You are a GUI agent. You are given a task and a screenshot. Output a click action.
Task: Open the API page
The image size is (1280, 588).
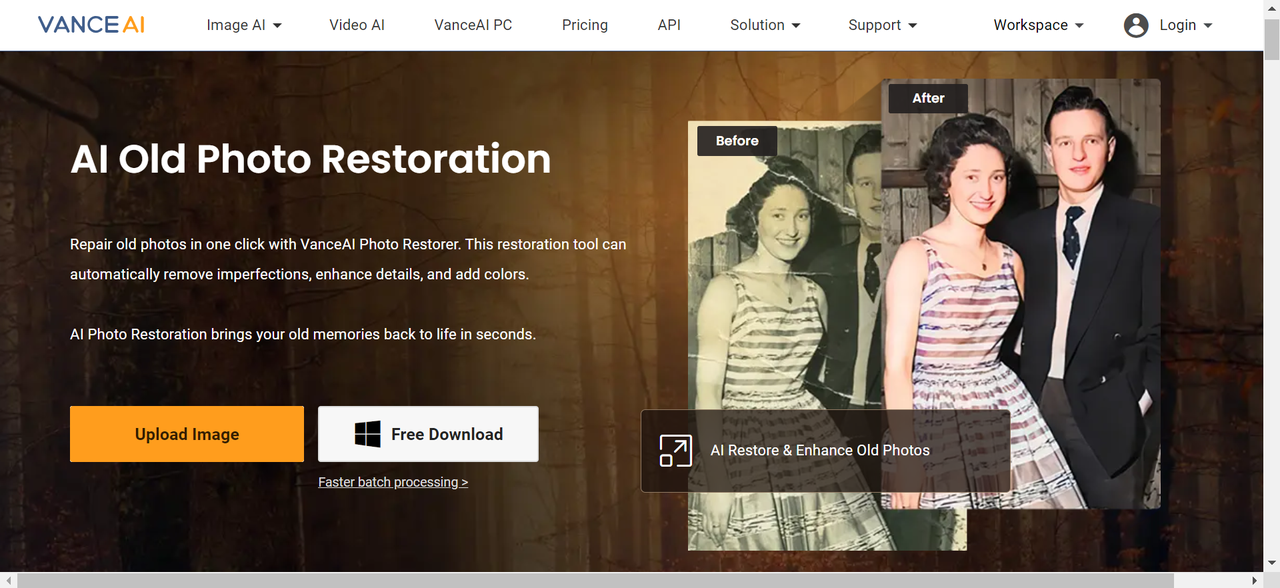tap(669, 25)
